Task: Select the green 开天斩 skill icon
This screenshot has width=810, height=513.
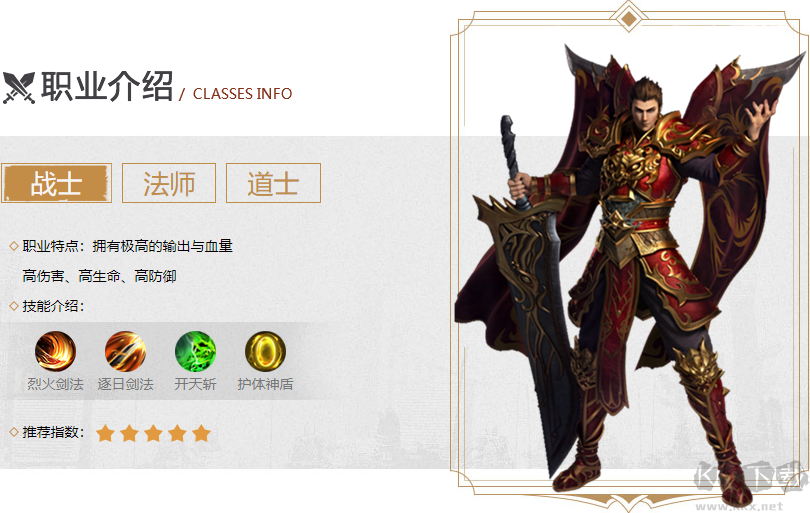Action: point(195,351)
